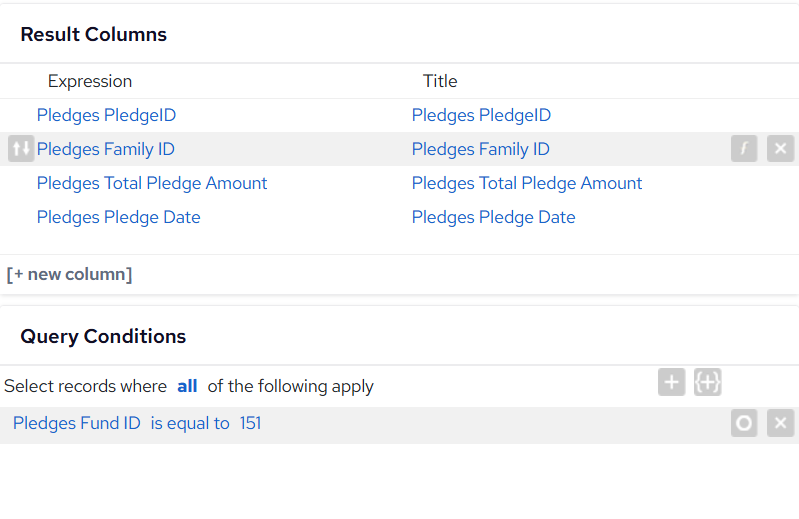
Task: Open the function editor for Pledges Family ID
Action: [x=744, y=149]
